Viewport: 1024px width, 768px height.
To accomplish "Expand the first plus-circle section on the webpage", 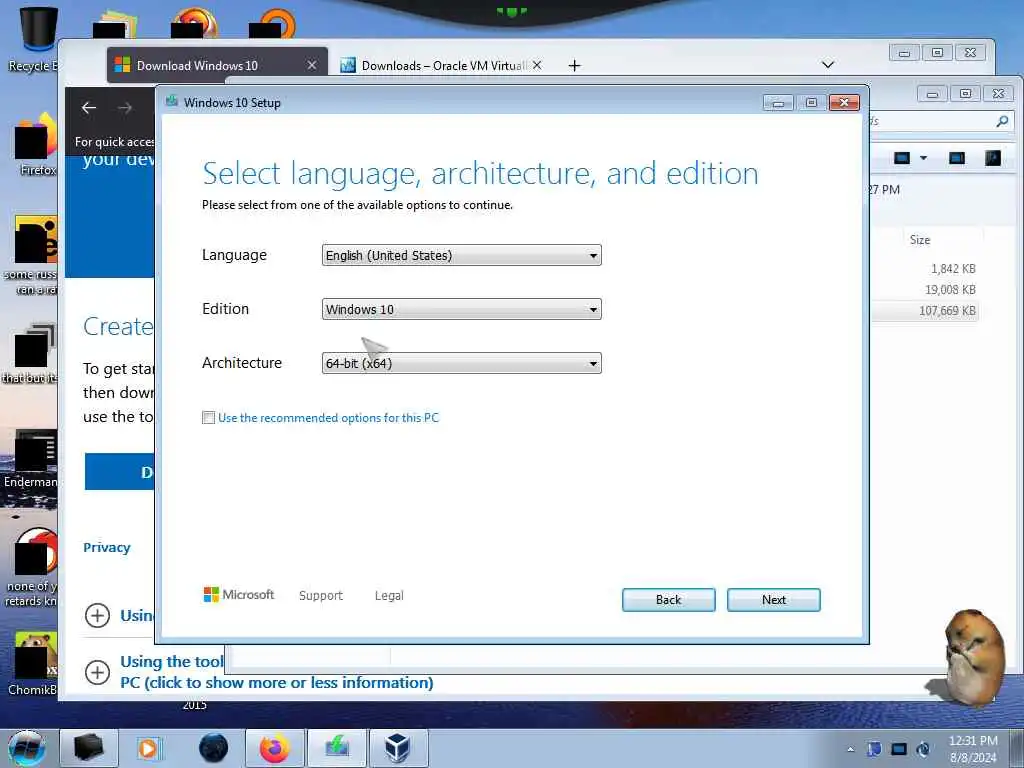I will tap(97, 615).
